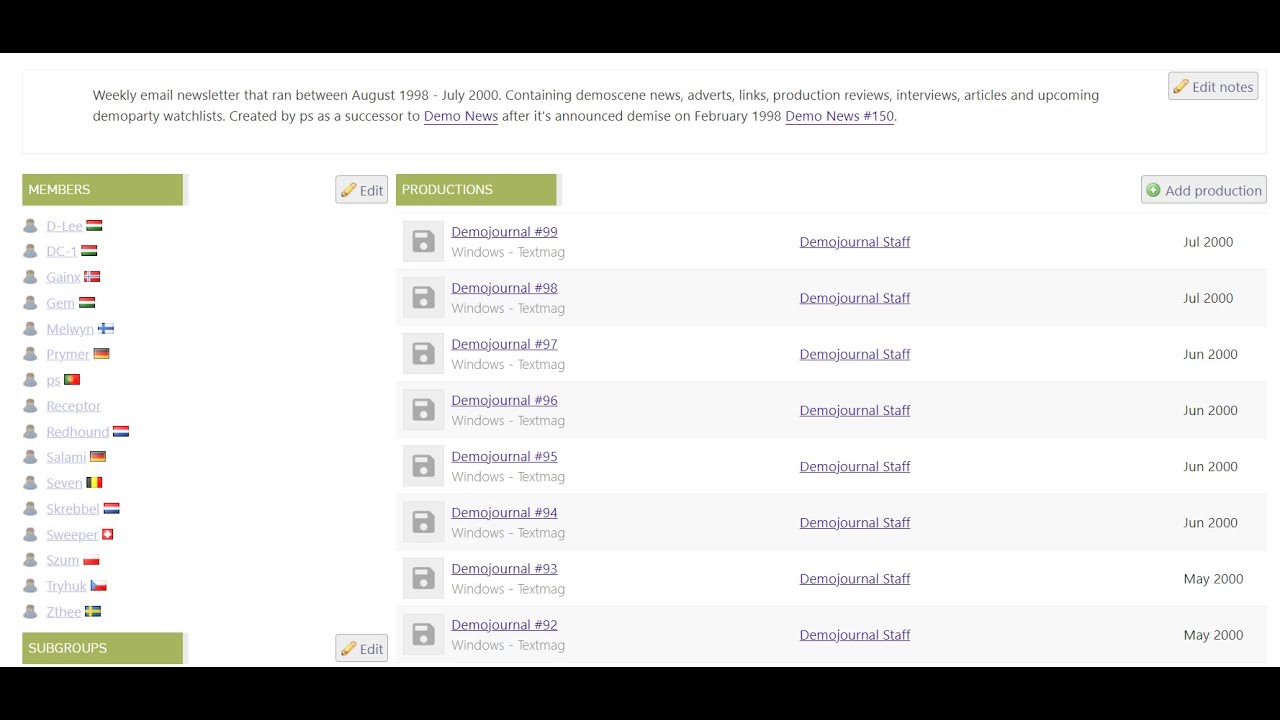Viewport: 1280px width, 720px height.
Task: Click the Edit notes button
Action: point(1213,87)
